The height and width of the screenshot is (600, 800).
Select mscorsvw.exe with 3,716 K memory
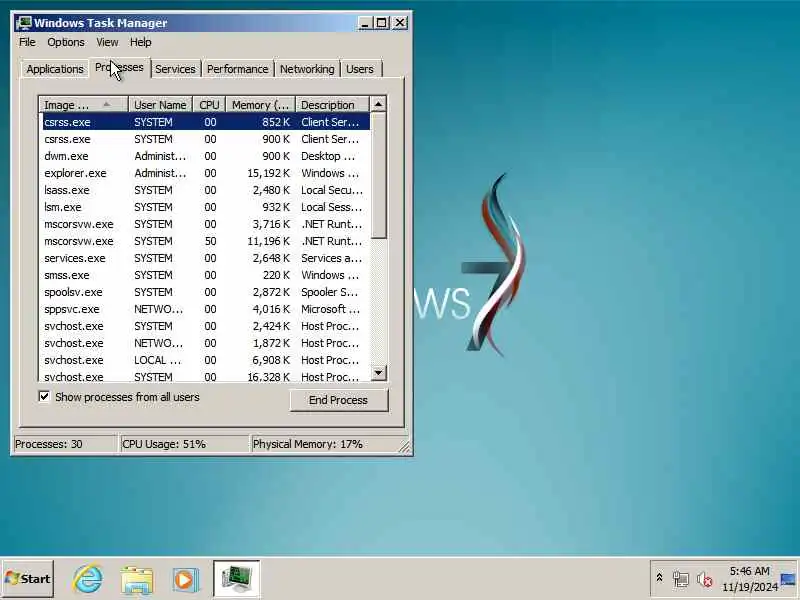click(206, 224)
